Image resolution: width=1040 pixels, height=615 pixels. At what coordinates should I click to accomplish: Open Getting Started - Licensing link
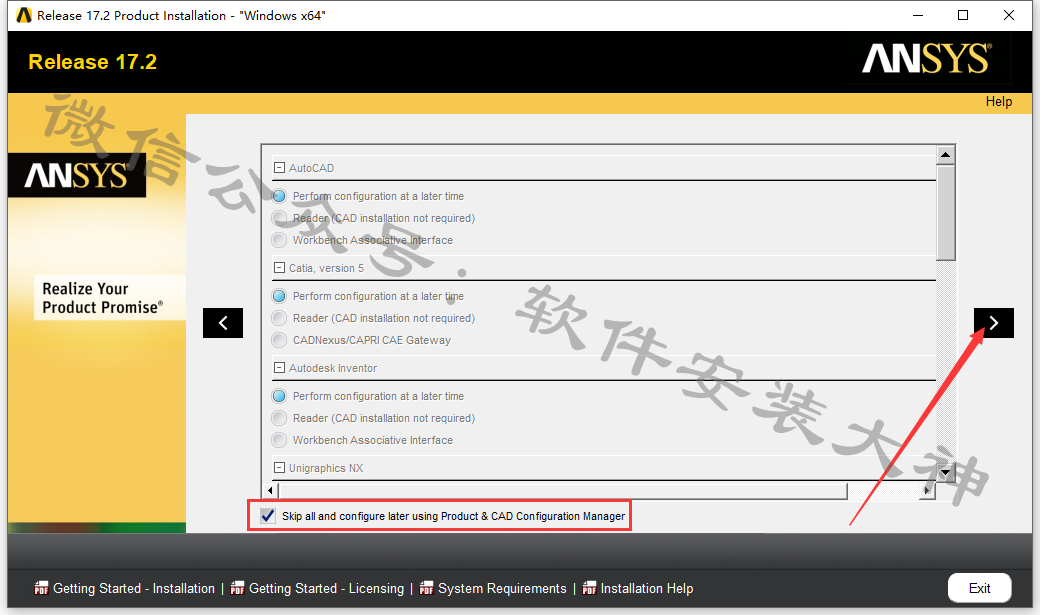coord(326,588)
